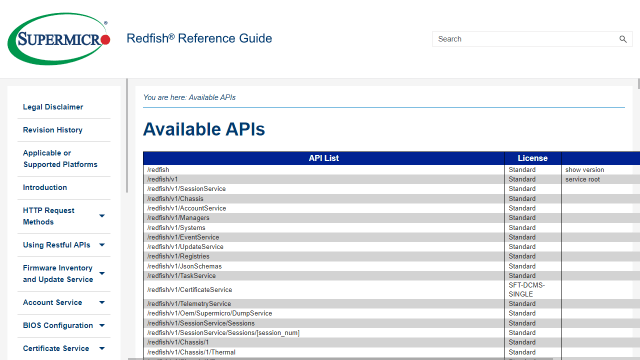Viewport: 640px width, 360px height.
Task: Expand the Using Restful APIs arrow
Action: point(102,245)
